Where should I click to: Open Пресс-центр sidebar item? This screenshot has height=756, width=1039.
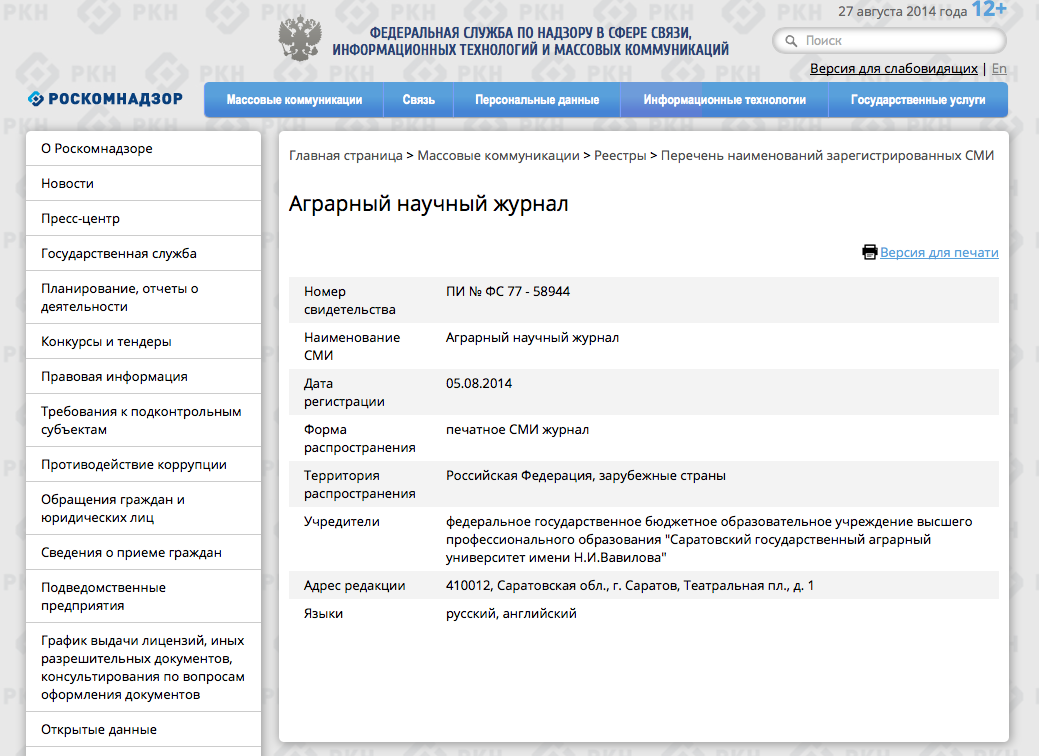[143, 219]
